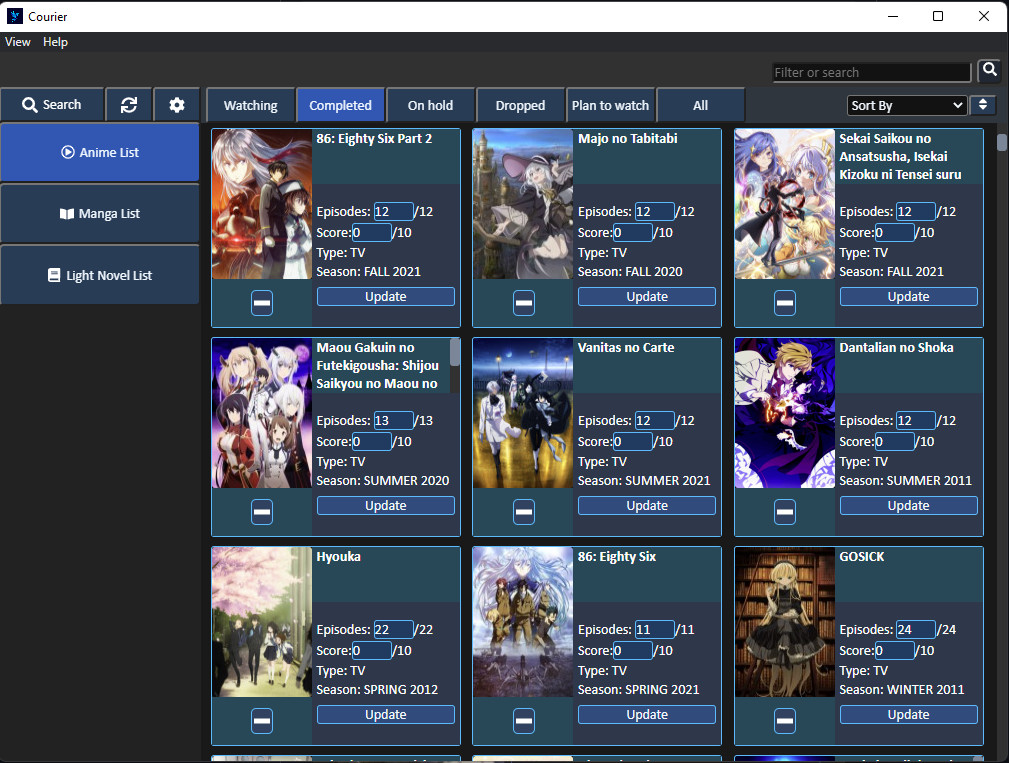The width and height of the screenshot is (1009, 763).
Task: Click the Majo no Tabitabi cover image
Action: click(x=523, y=204)
